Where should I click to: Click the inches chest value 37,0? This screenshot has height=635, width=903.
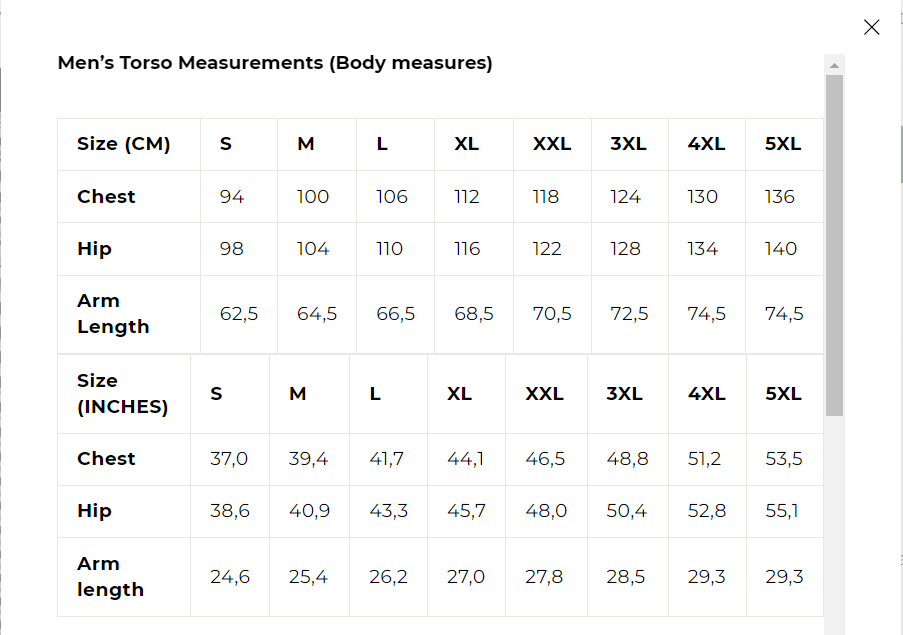pyautogui.click(x=229, y=459)
